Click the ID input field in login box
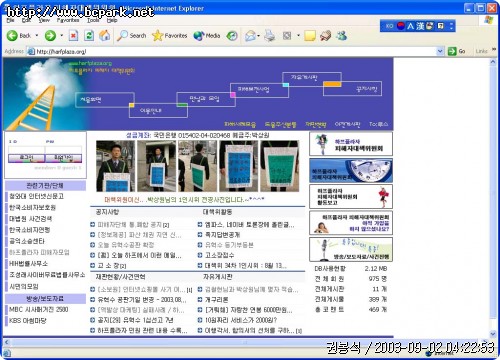The image size is (500, 360). click(x=26, y=150)
